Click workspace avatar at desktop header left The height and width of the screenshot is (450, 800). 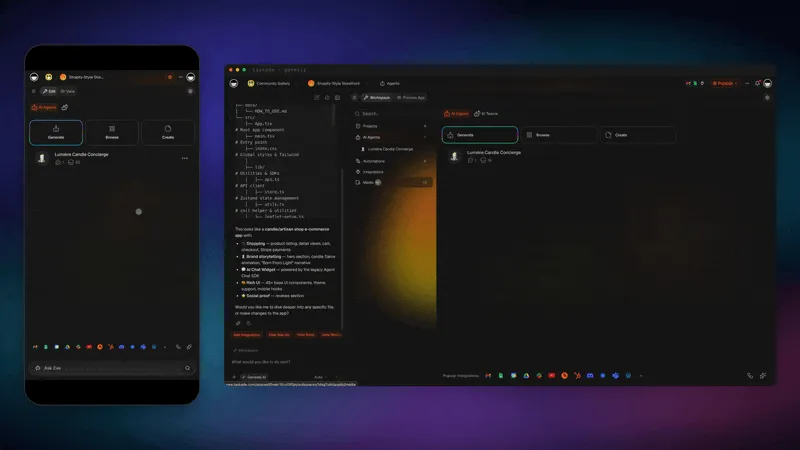[234, 83]
